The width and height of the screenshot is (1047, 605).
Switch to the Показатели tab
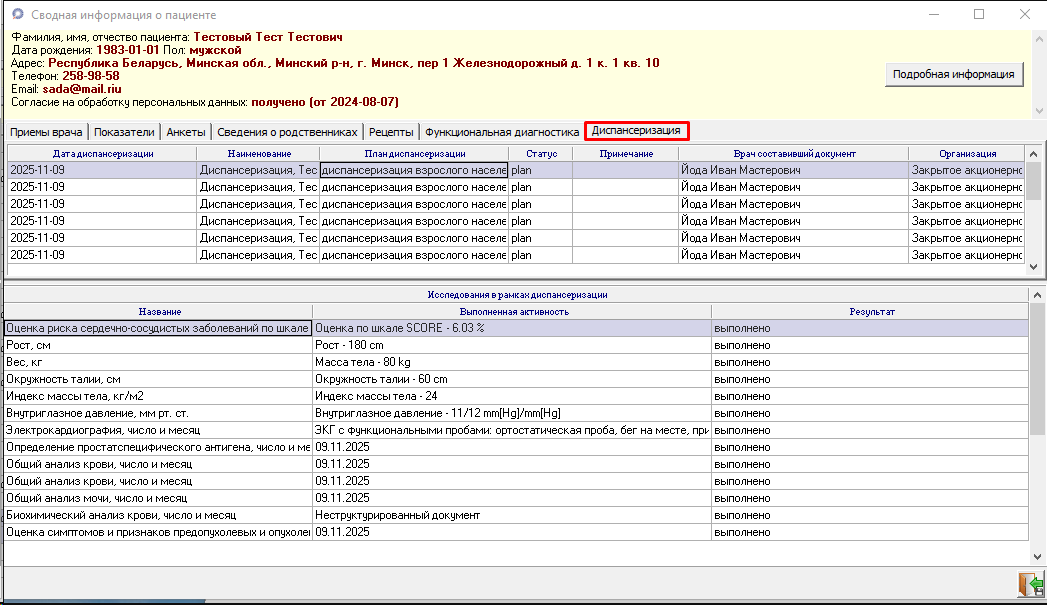(124, 132)
